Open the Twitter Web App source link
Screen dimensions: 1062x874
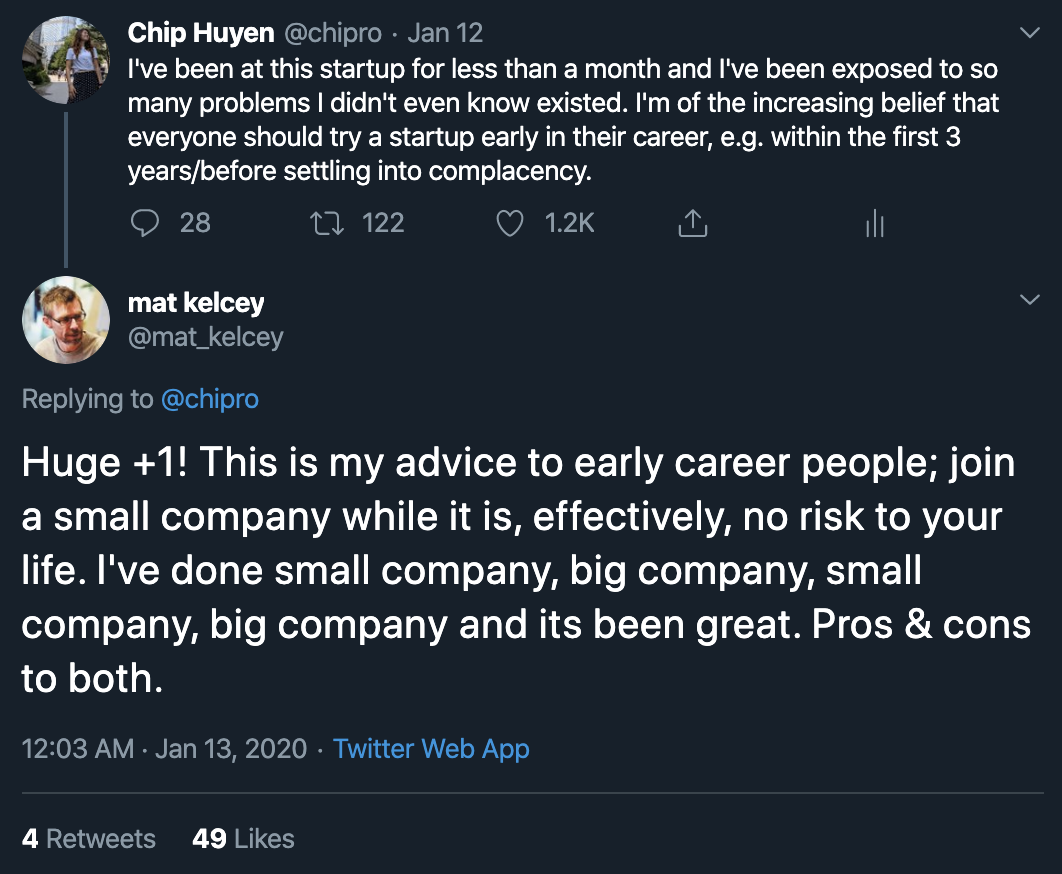point(431,749)
